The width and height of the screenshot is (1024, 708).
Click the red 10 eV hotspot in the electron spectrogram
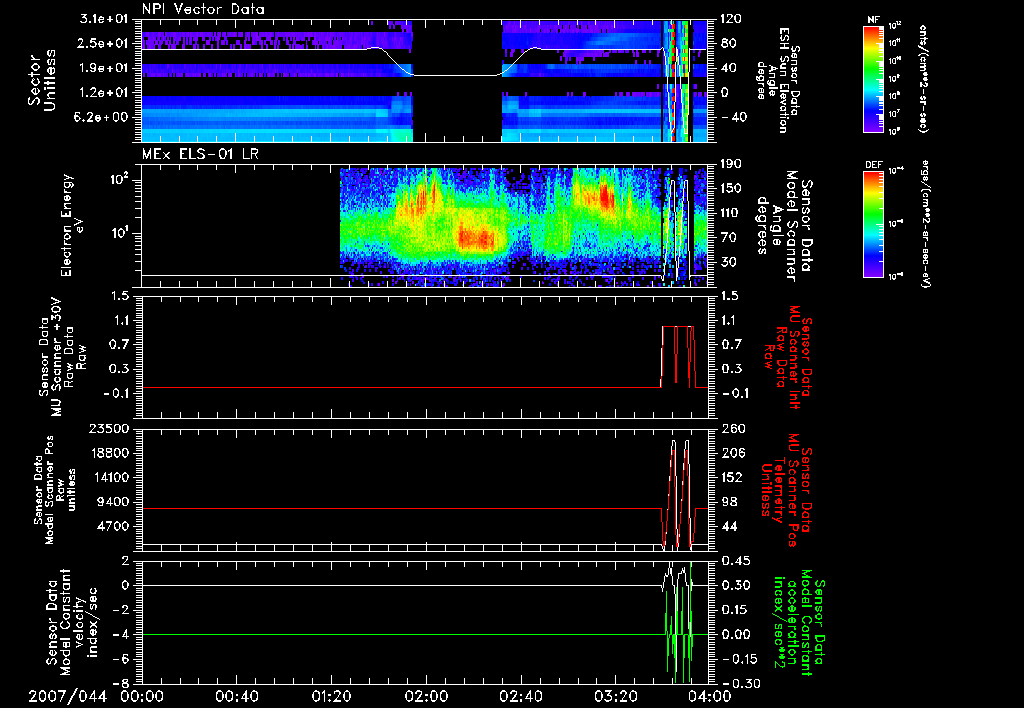[475, 238]
